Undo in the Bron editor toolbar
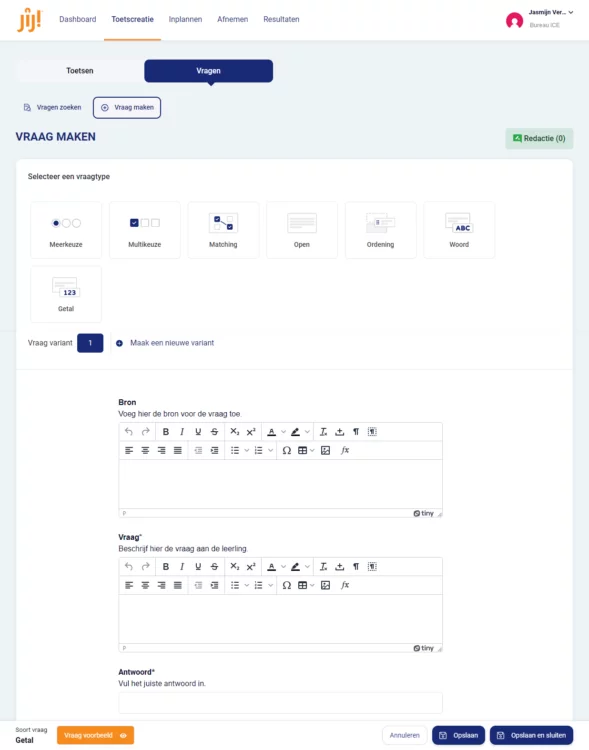Viewport: 589px width, 750px height. click(129, 432)
